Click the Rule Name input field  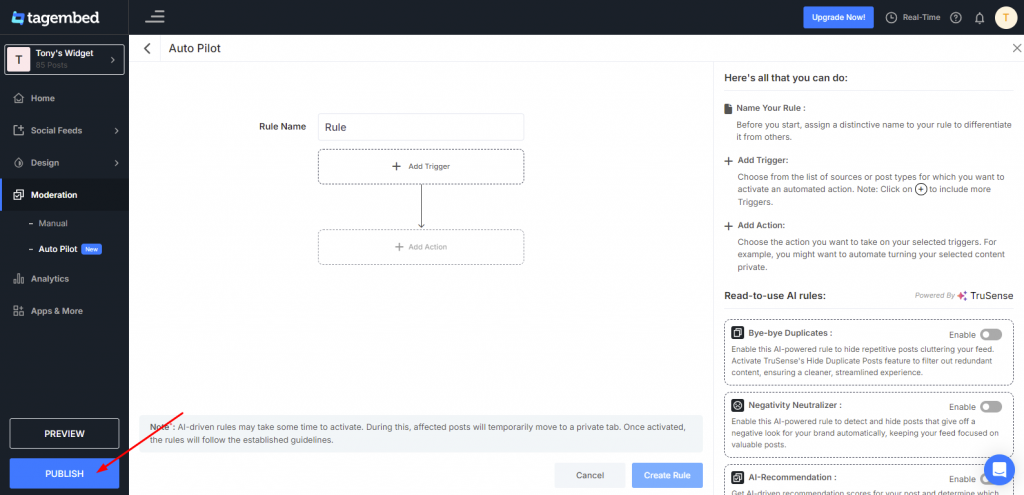coord(421,127)
